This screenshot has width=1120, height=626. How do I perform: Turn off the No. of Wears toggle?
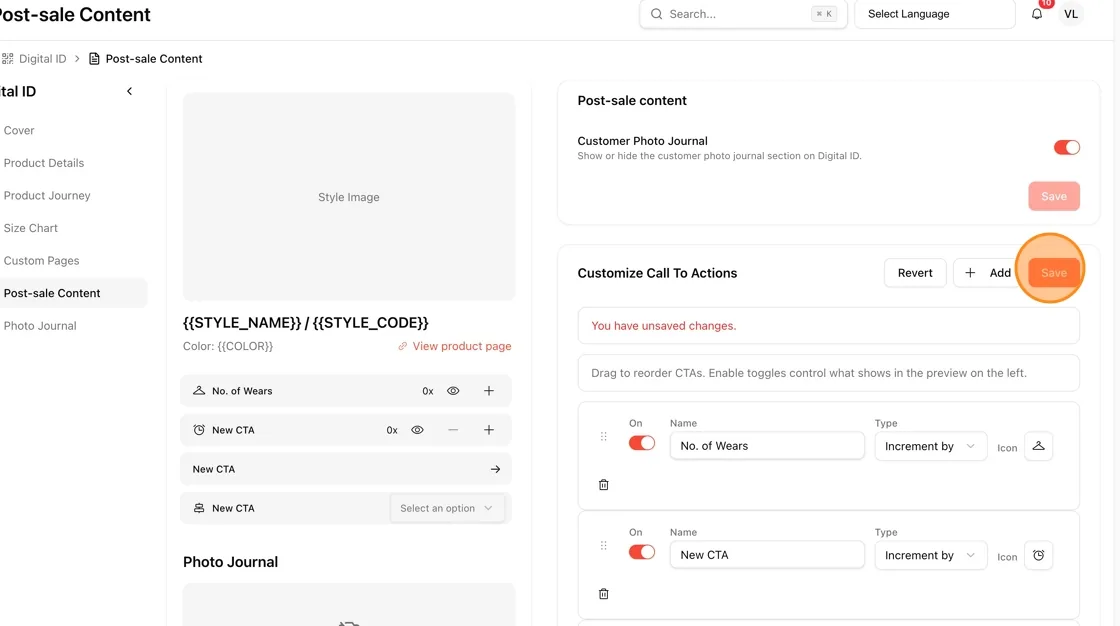click(x=641, y=443)
